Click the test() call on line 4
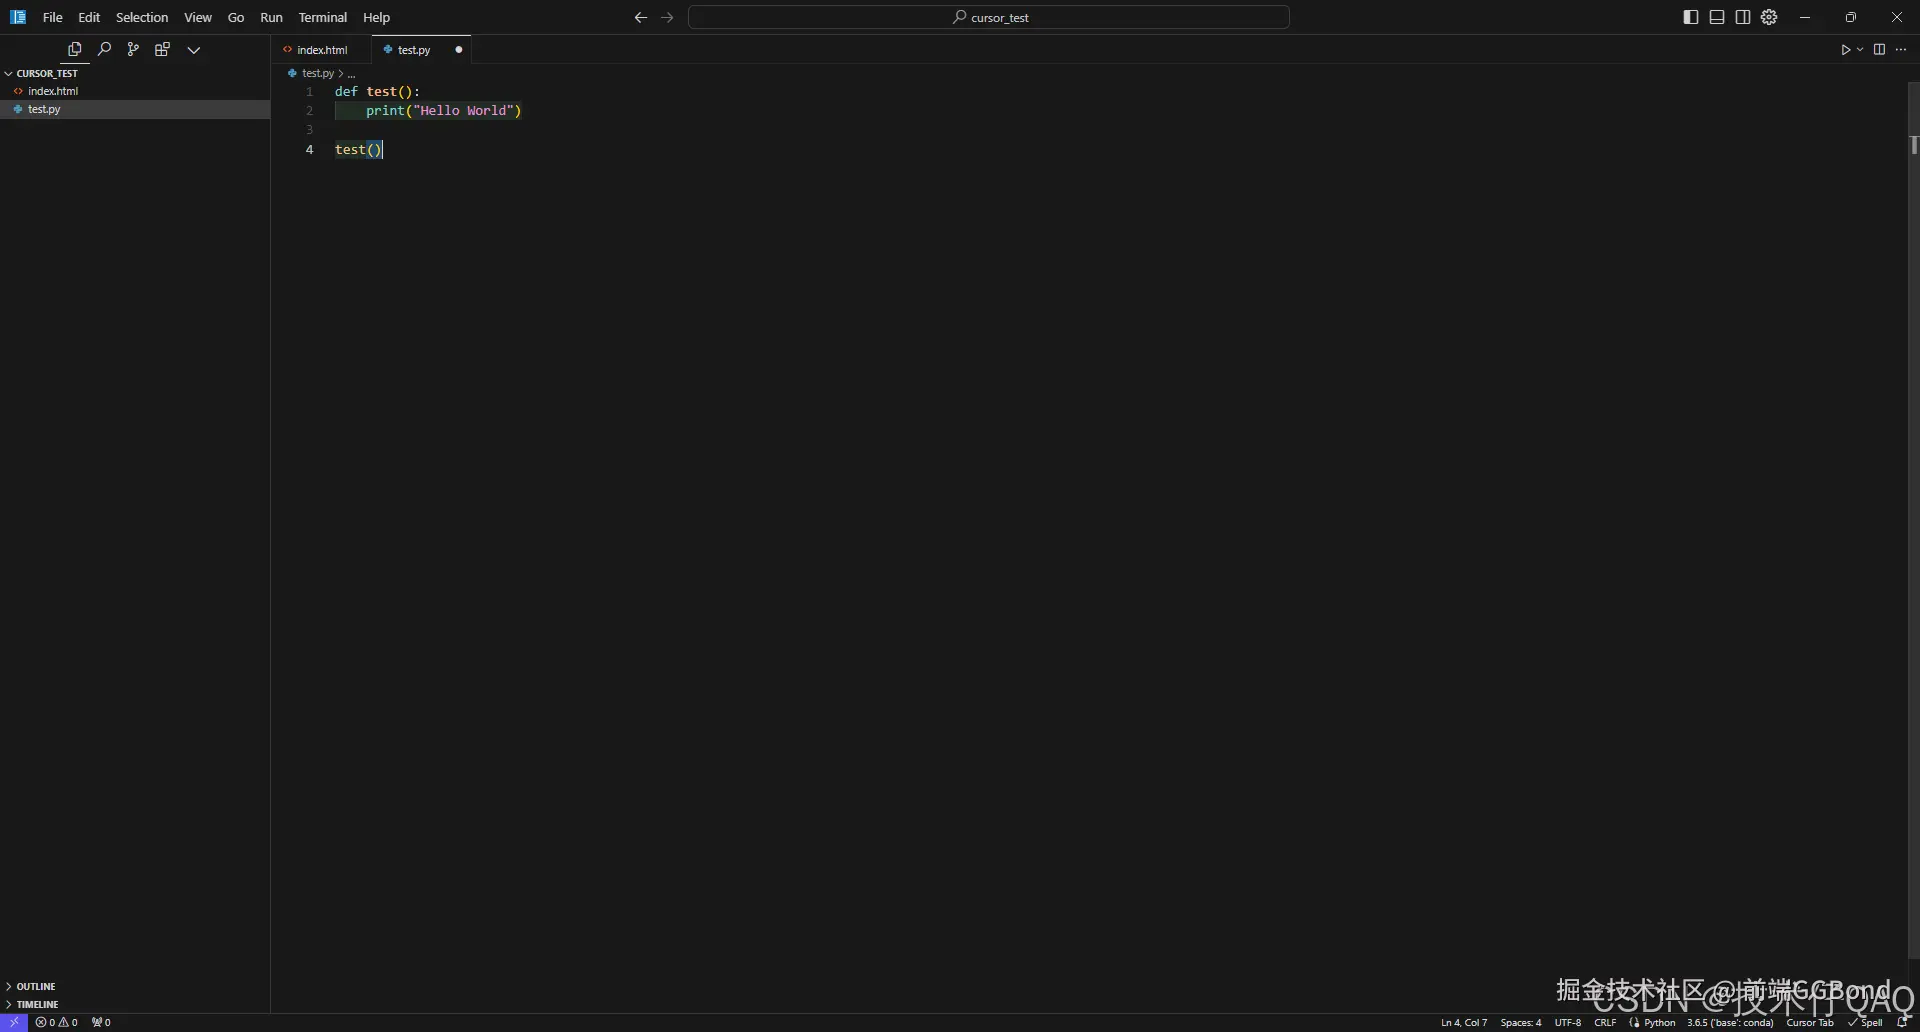 click(x=358, y=150)
